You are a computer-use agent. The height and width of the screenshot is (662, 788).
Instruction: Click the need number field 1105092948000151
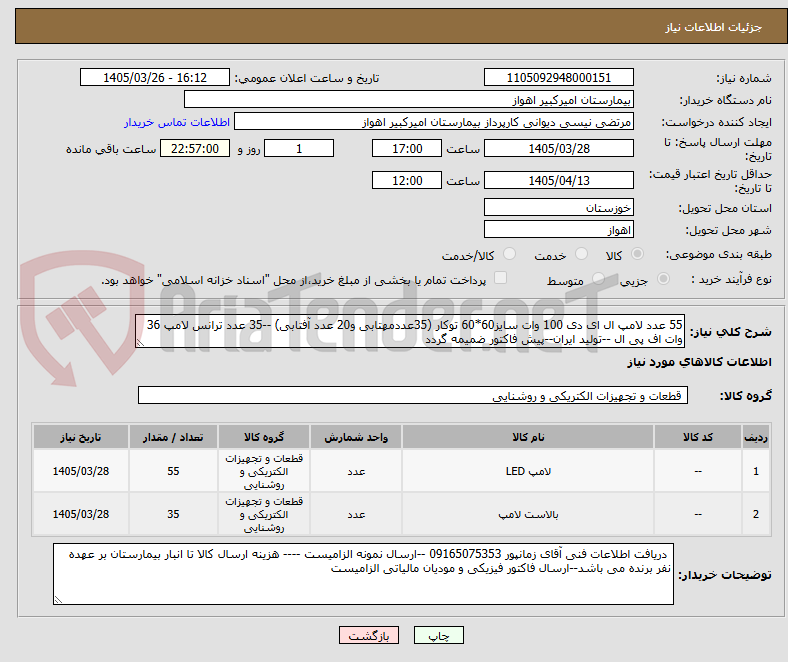tap(558, 77)
